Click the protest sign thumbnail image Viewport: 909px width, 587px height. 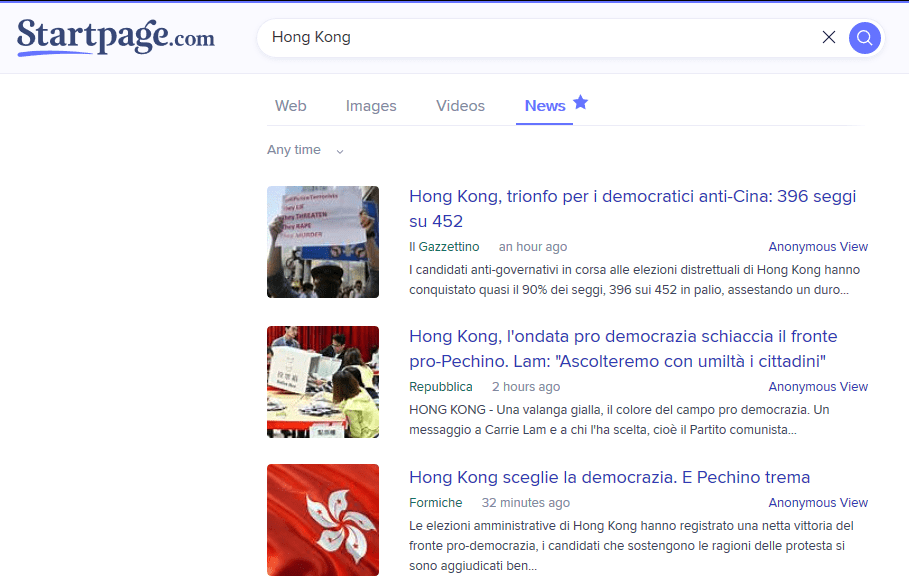click(x=323, y=242)
